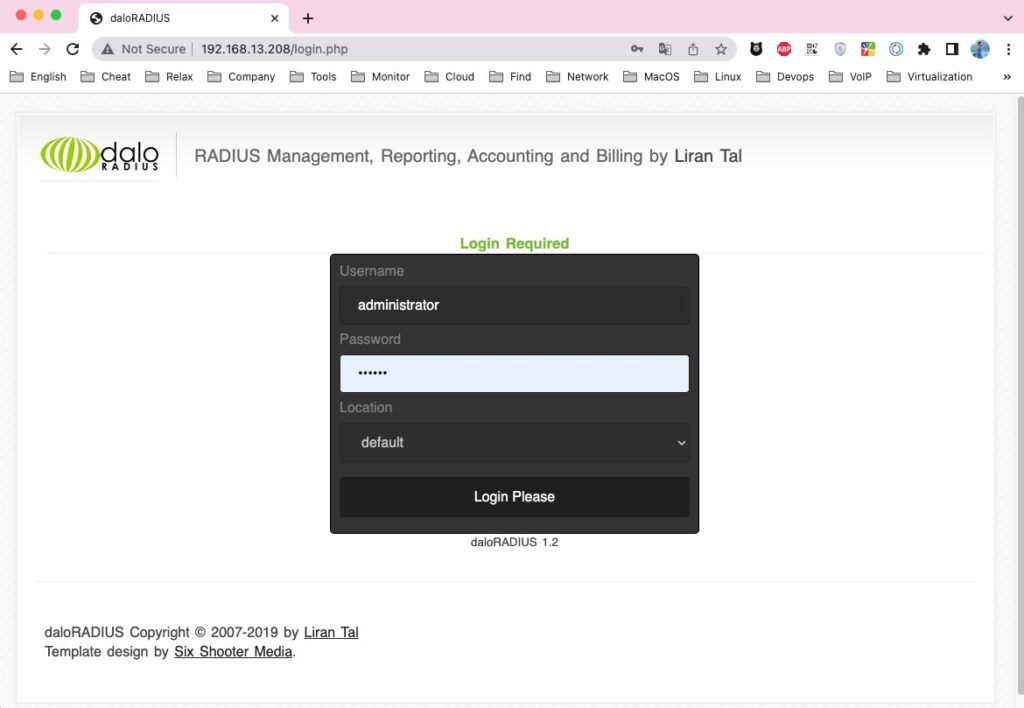1024x708 pixels.
Task: Click the daloRADIUS 1.2 version text
Action: point(514,542)
